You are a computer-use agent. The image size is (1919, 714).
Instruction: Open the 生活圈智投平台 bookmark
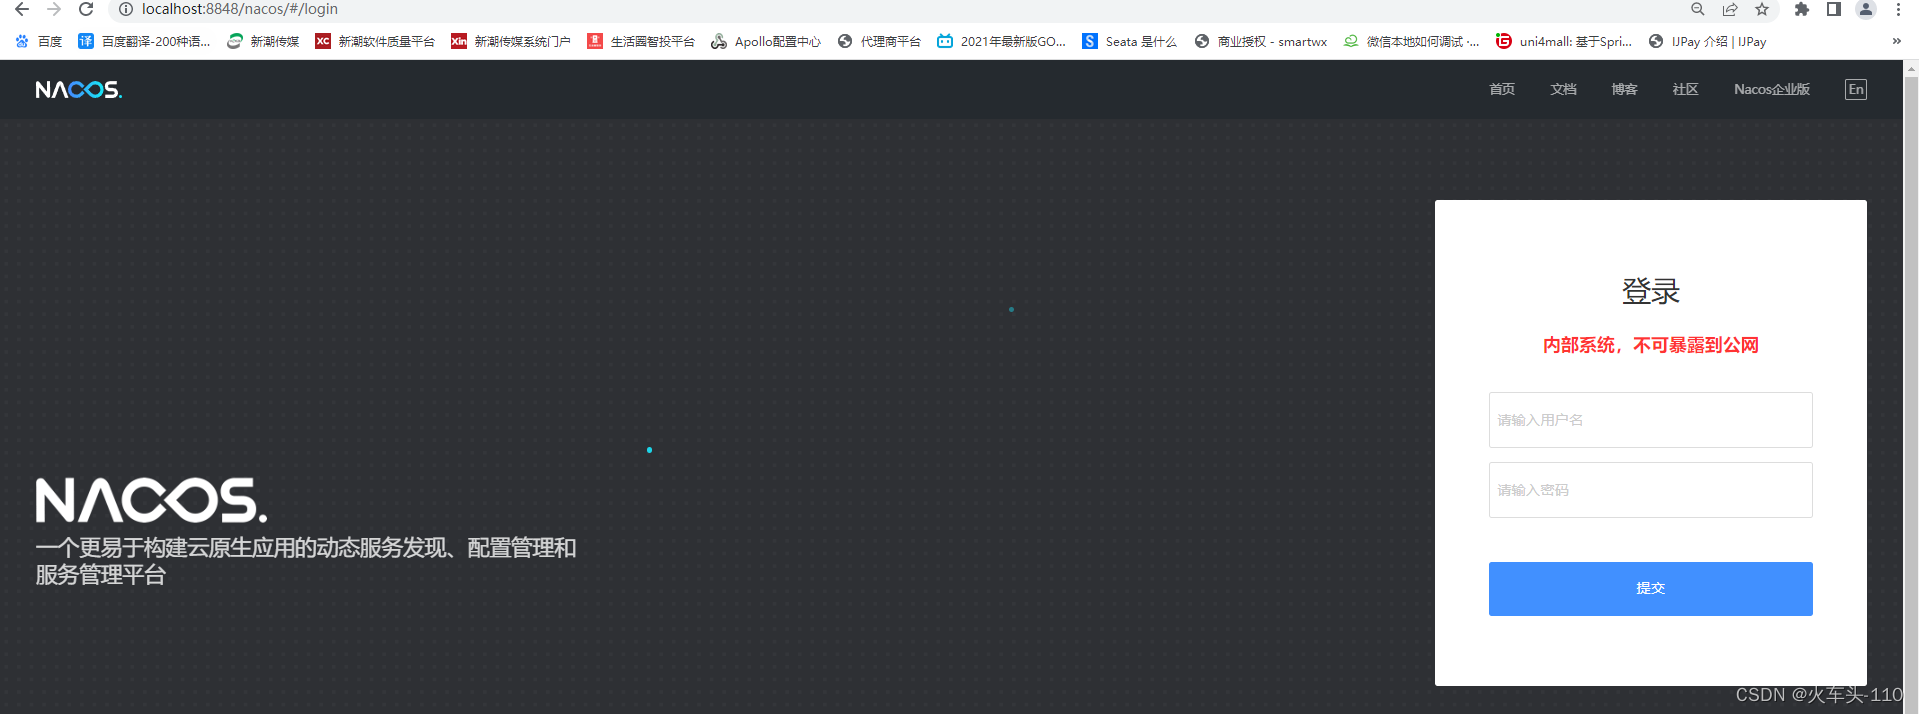tap(641, 41)
